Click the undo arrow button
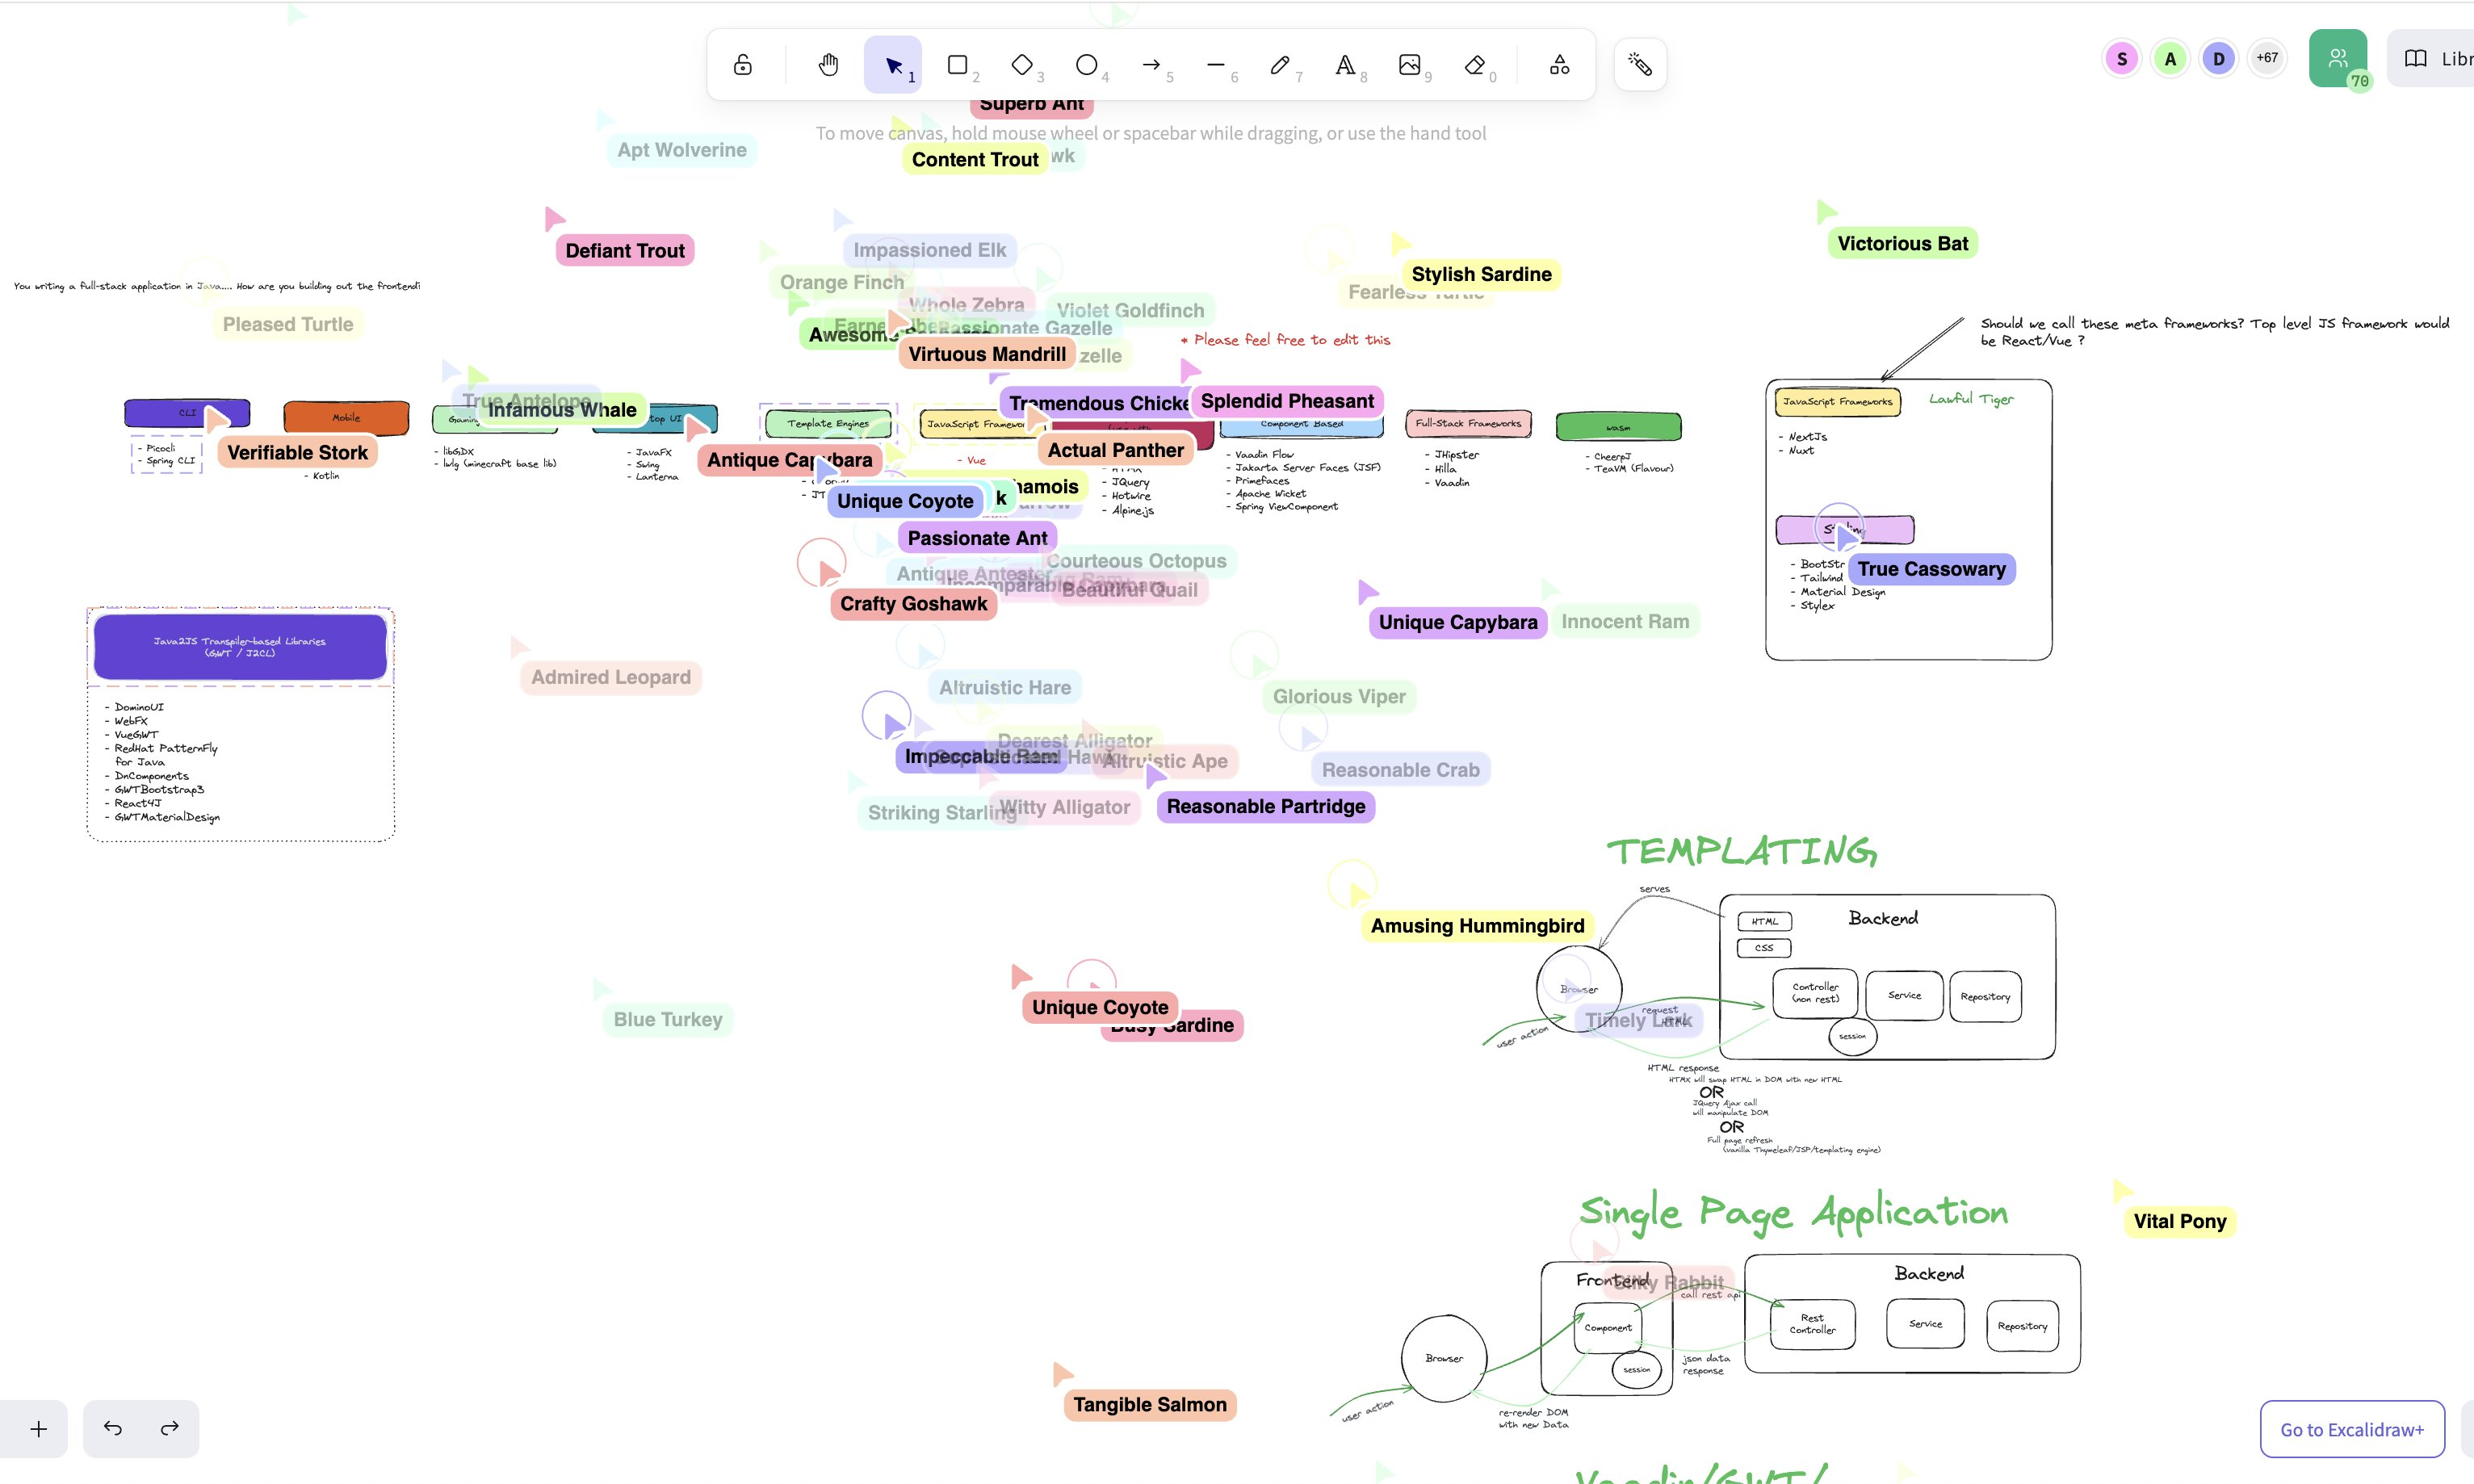This screenshot has height=1484, width=2474. pyautogui.click(x=113, y=1429)
